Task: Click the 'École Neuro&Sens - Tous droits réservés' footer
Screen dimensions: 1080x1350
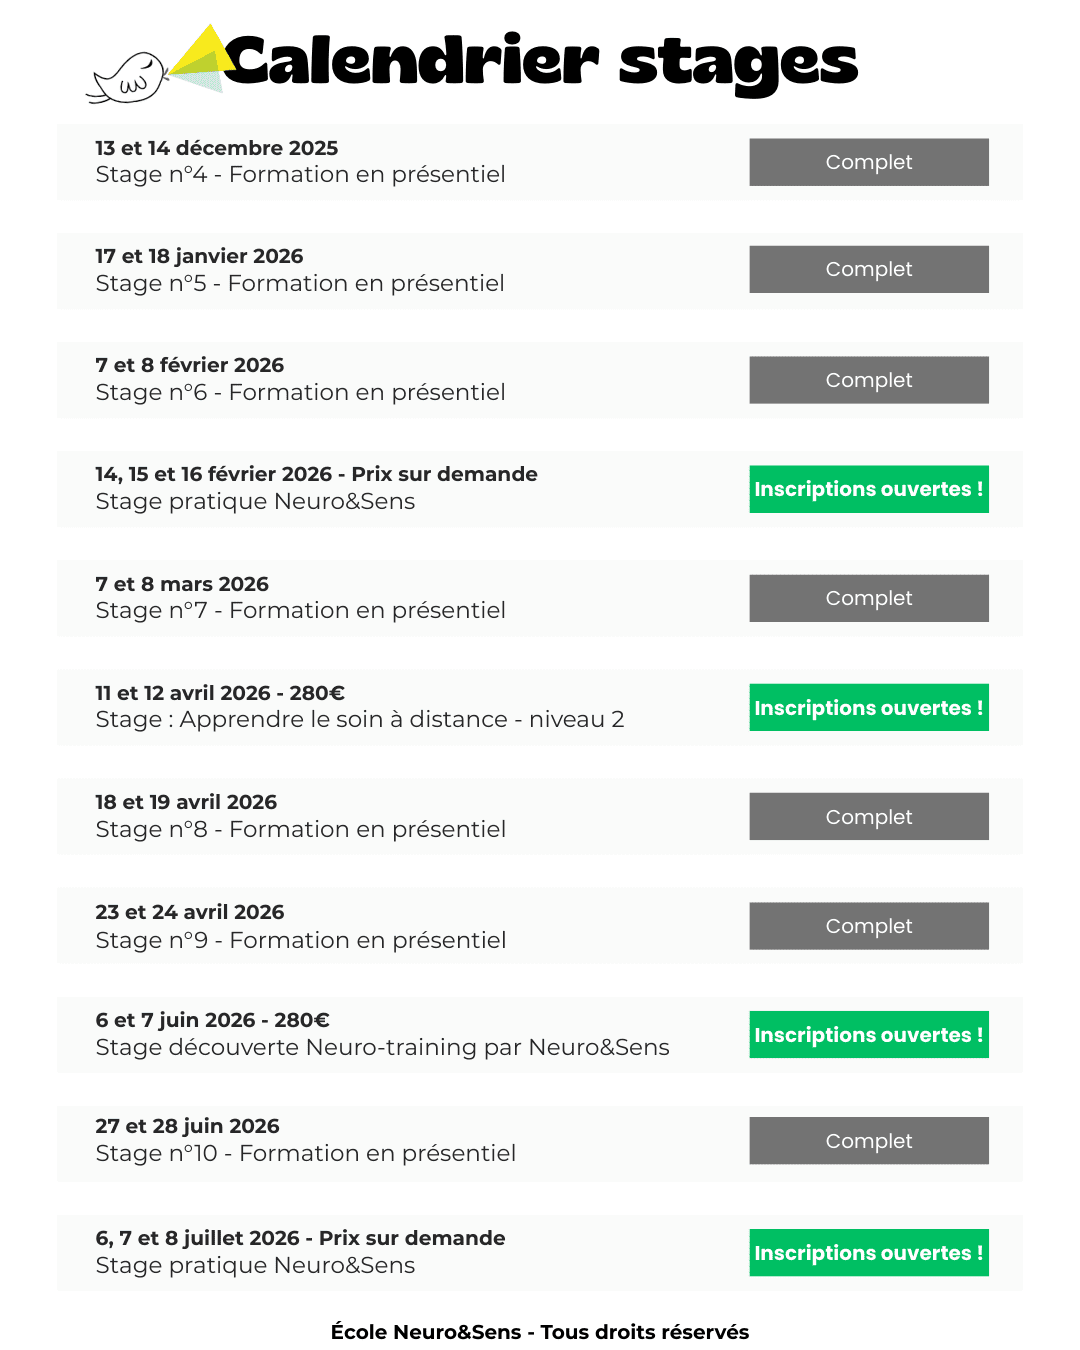Action: click(540, 1332)
